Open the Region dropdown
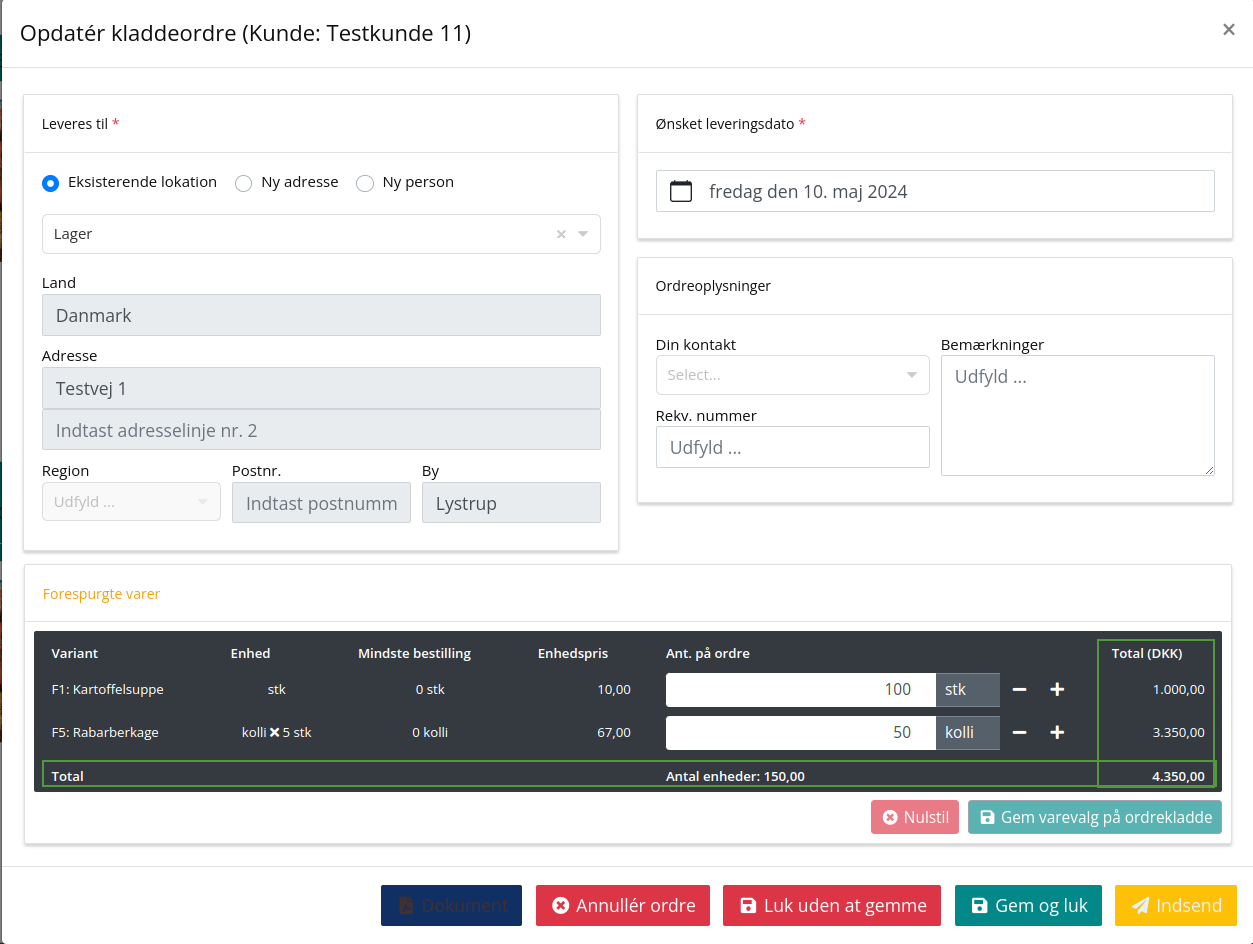Image resolution: width=1253 pixels, height=944 pixels. (131, 502)
